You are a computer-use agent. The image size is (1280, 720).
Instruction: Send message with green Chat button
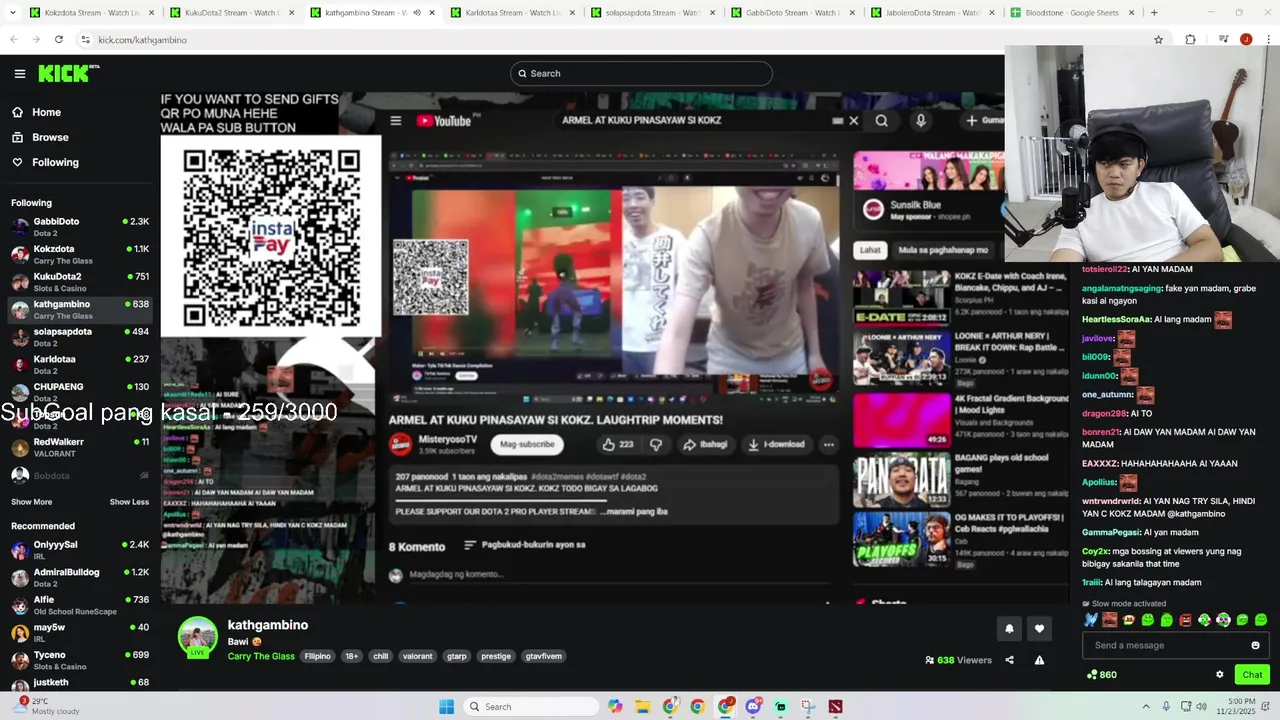[x=1252, y=674]
